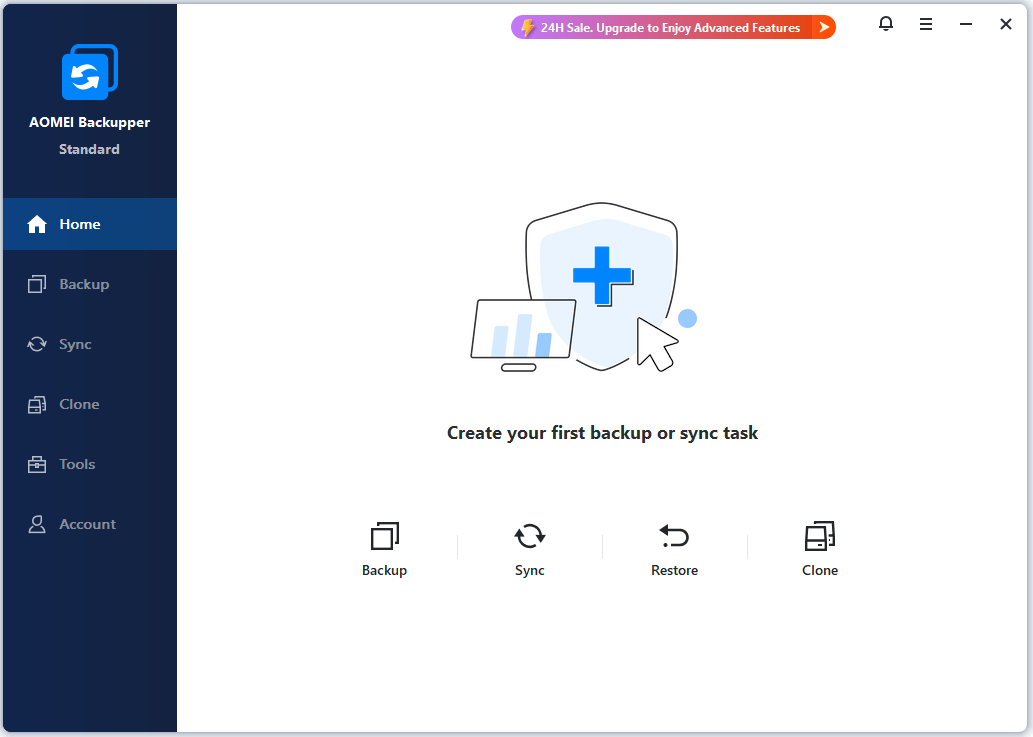Click the 'Standard' edition label

[x=90, y=149]
